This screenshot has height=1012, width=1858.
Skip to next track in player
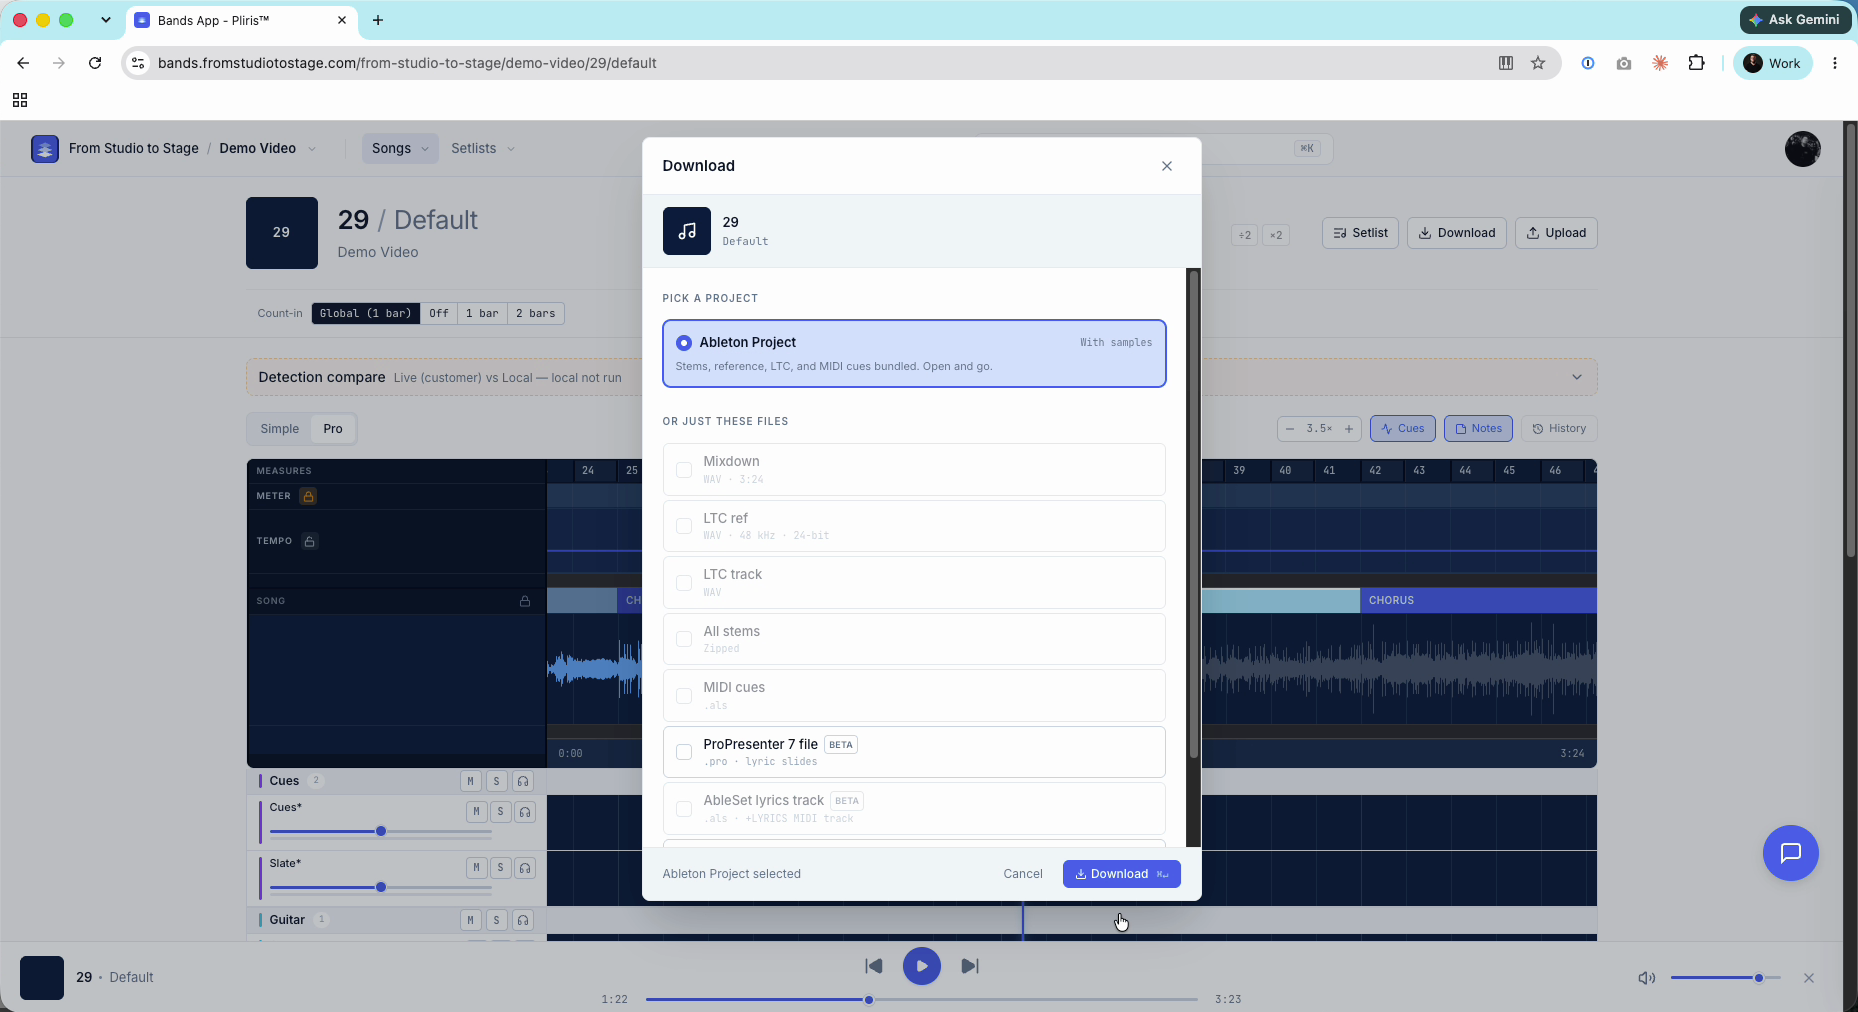tap(970, 966)
